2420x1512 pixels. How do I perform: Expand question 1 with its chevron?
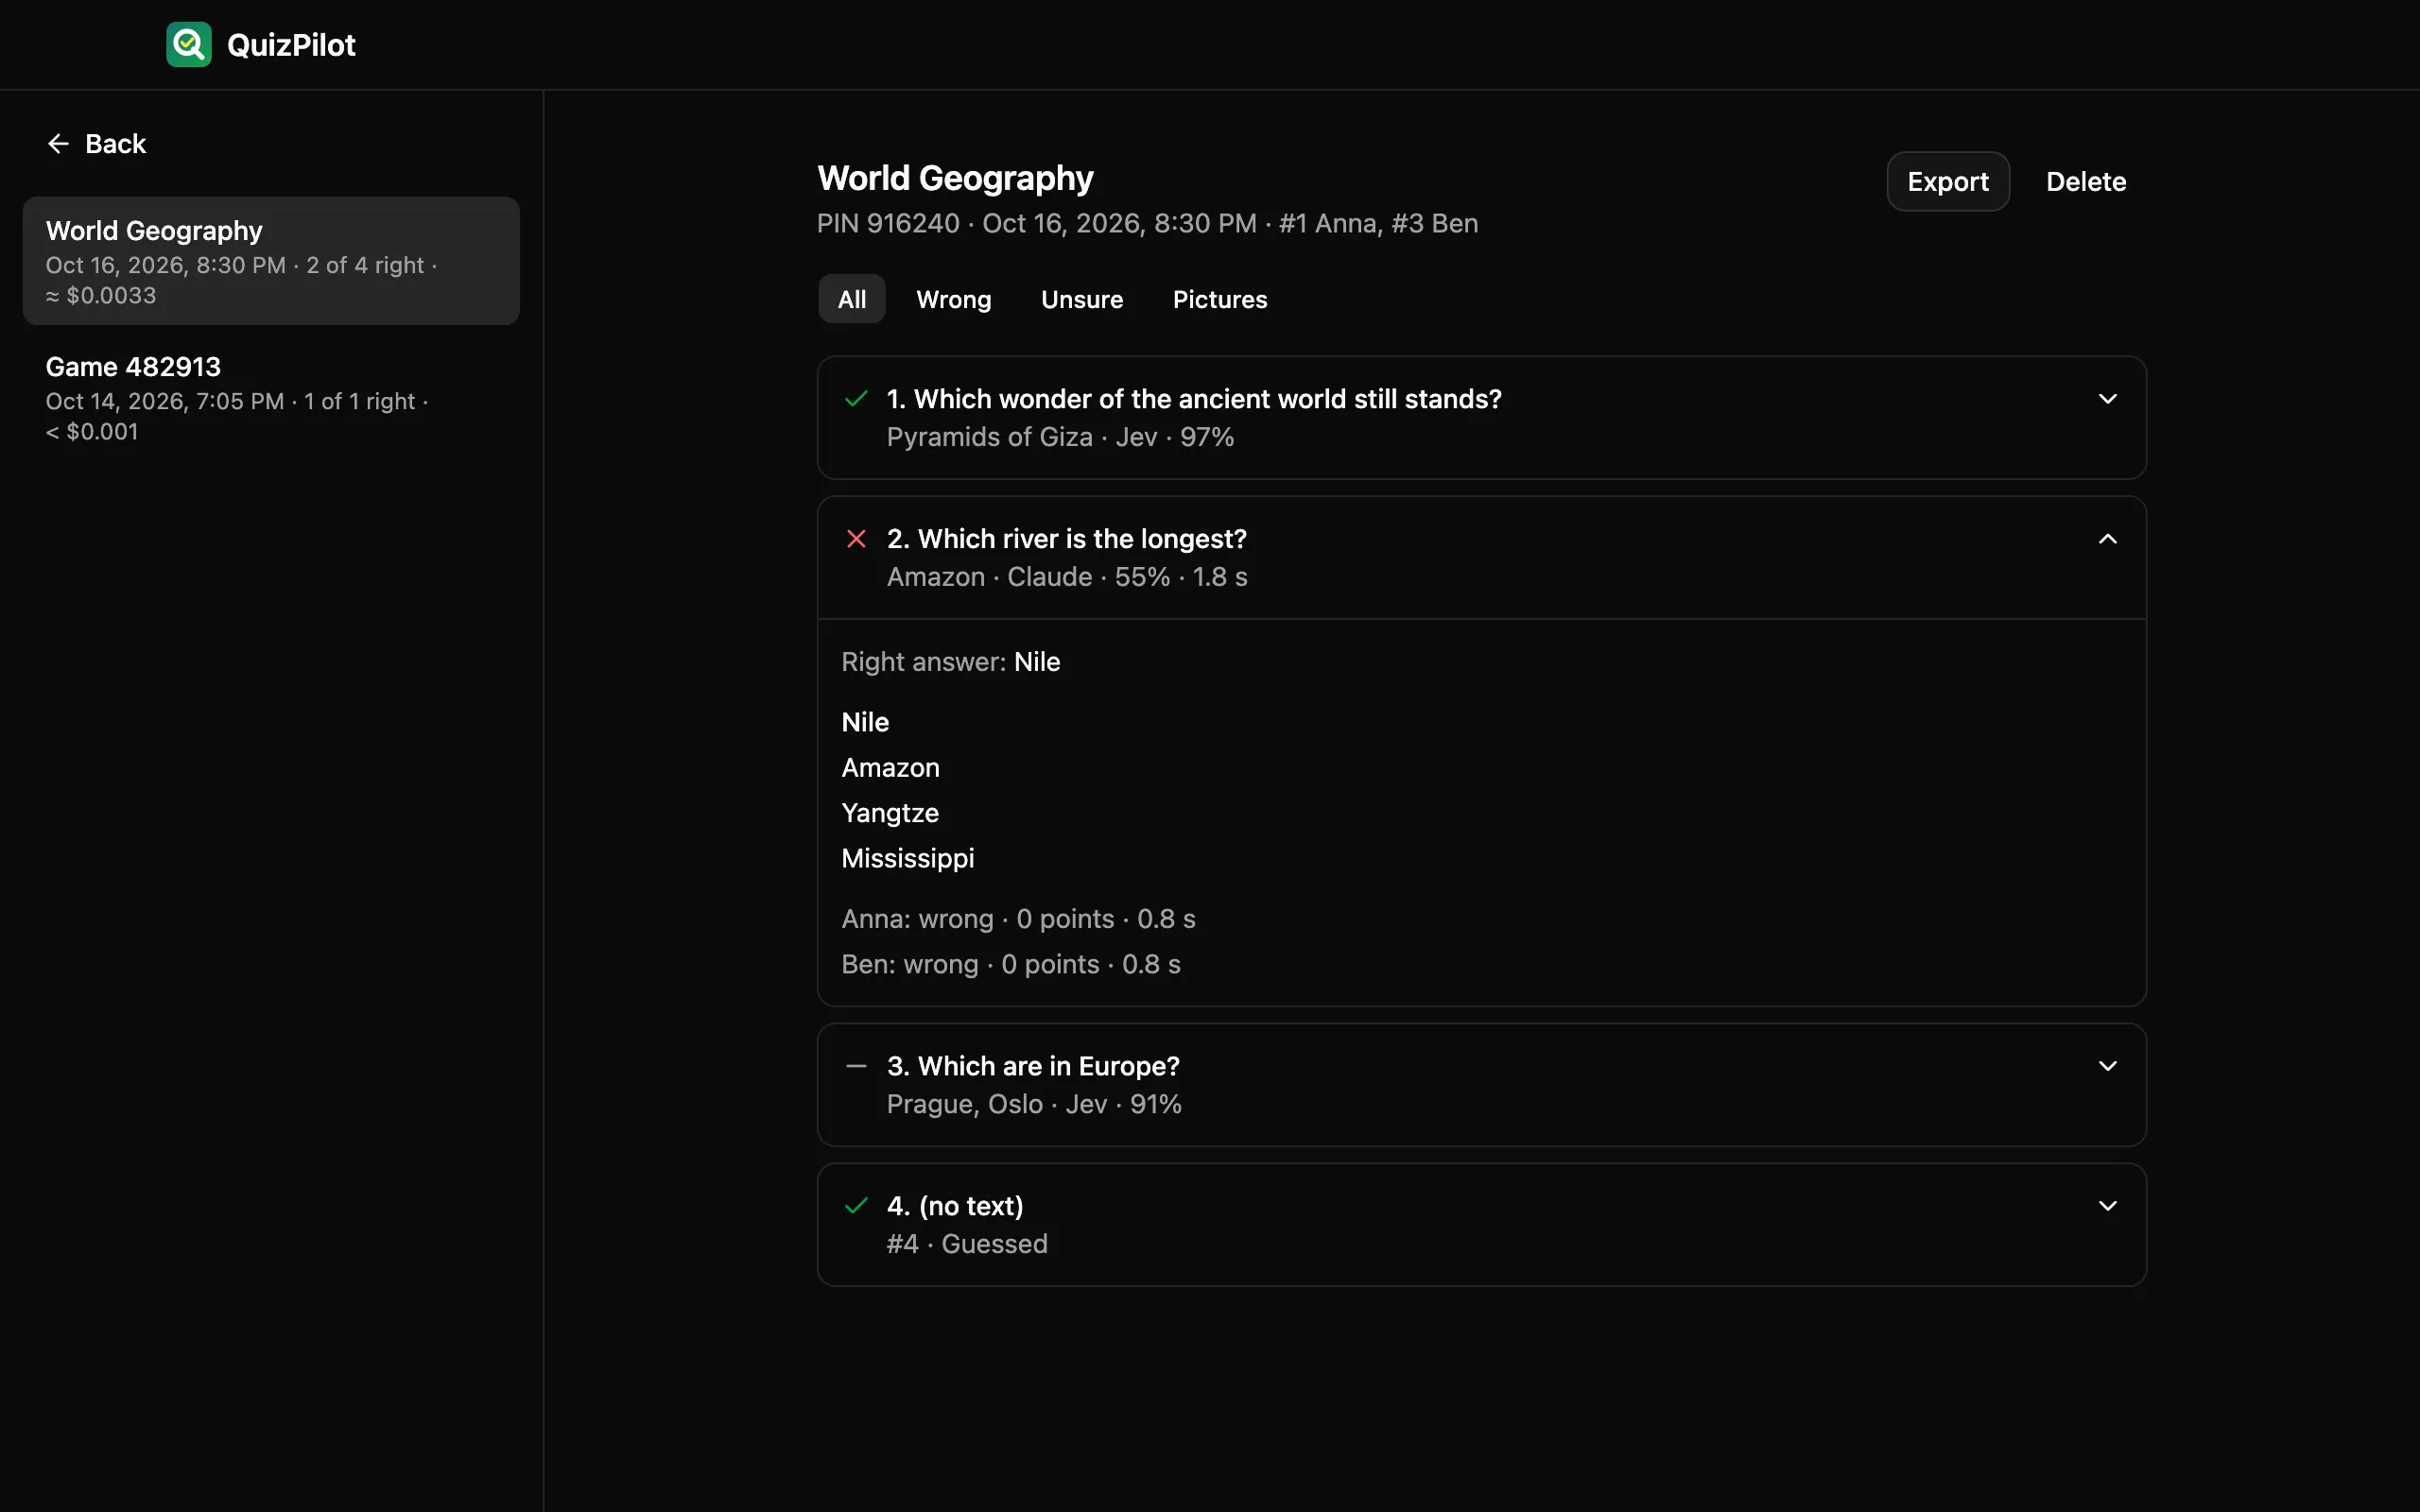pos(2108,399)
